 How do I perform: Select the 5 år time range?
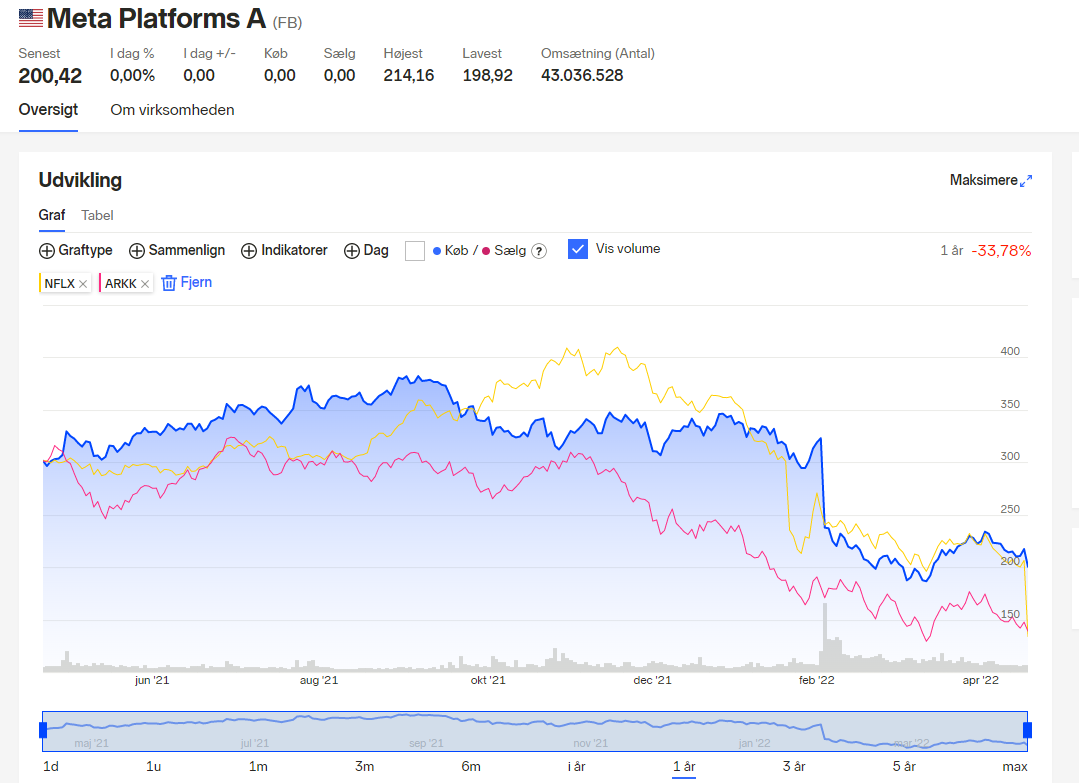point(904,766)
